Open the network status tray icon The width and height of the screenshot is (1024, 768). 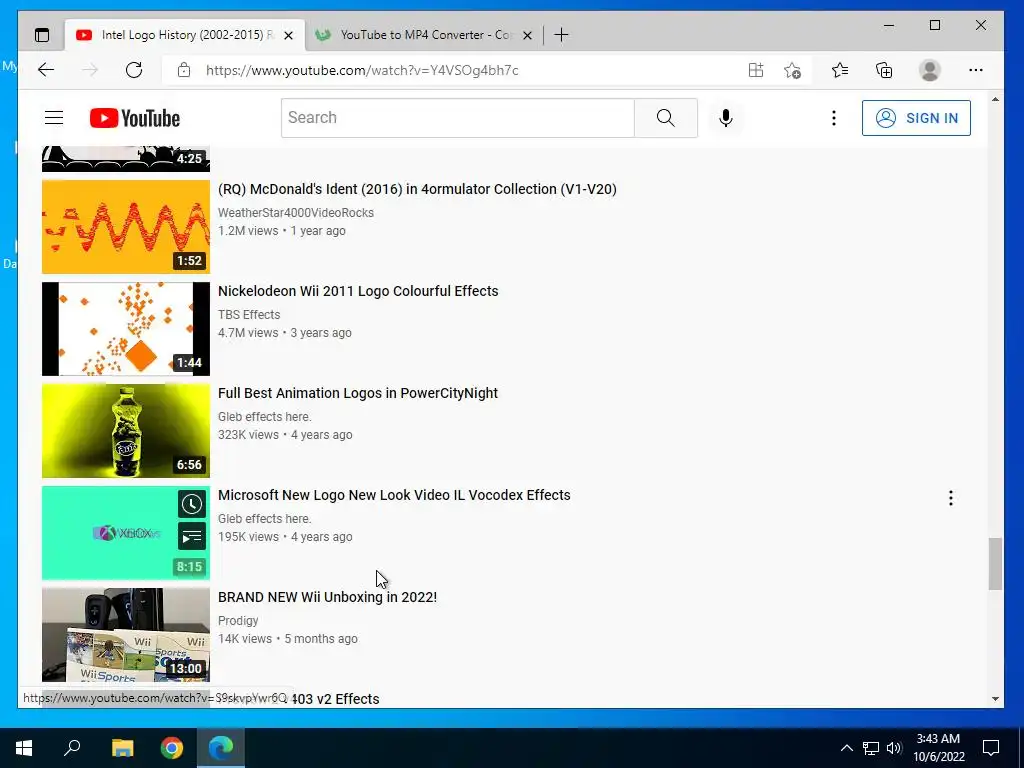(871, 748)
